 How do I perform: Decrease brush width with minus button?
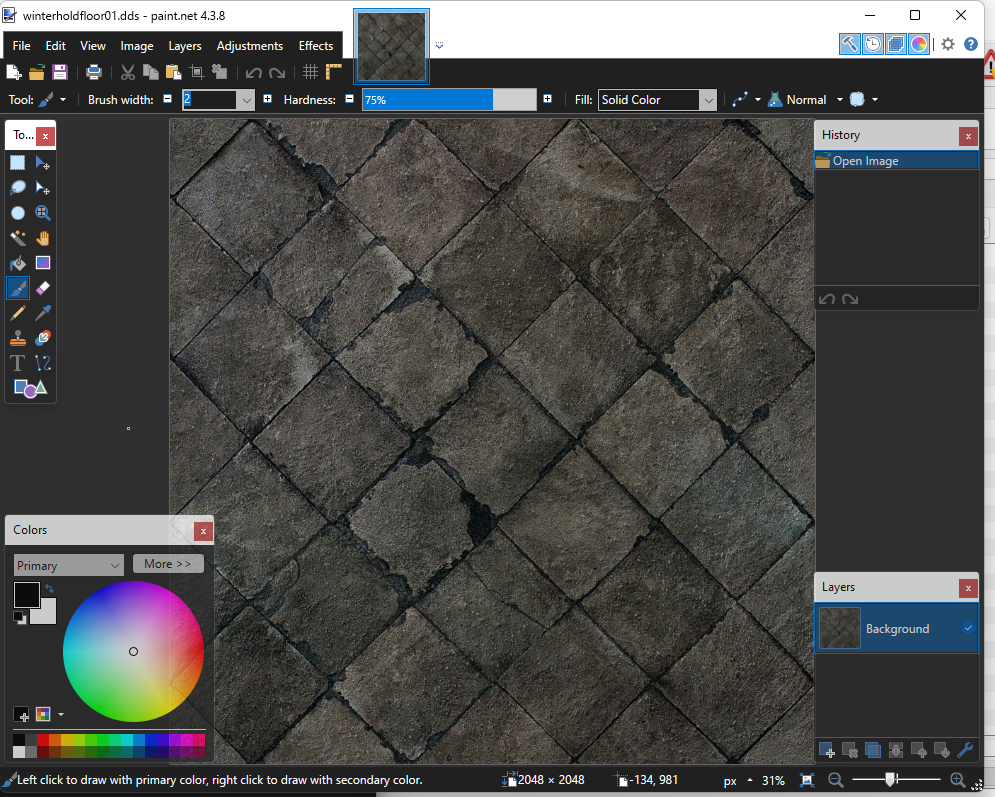coord(168,99)
